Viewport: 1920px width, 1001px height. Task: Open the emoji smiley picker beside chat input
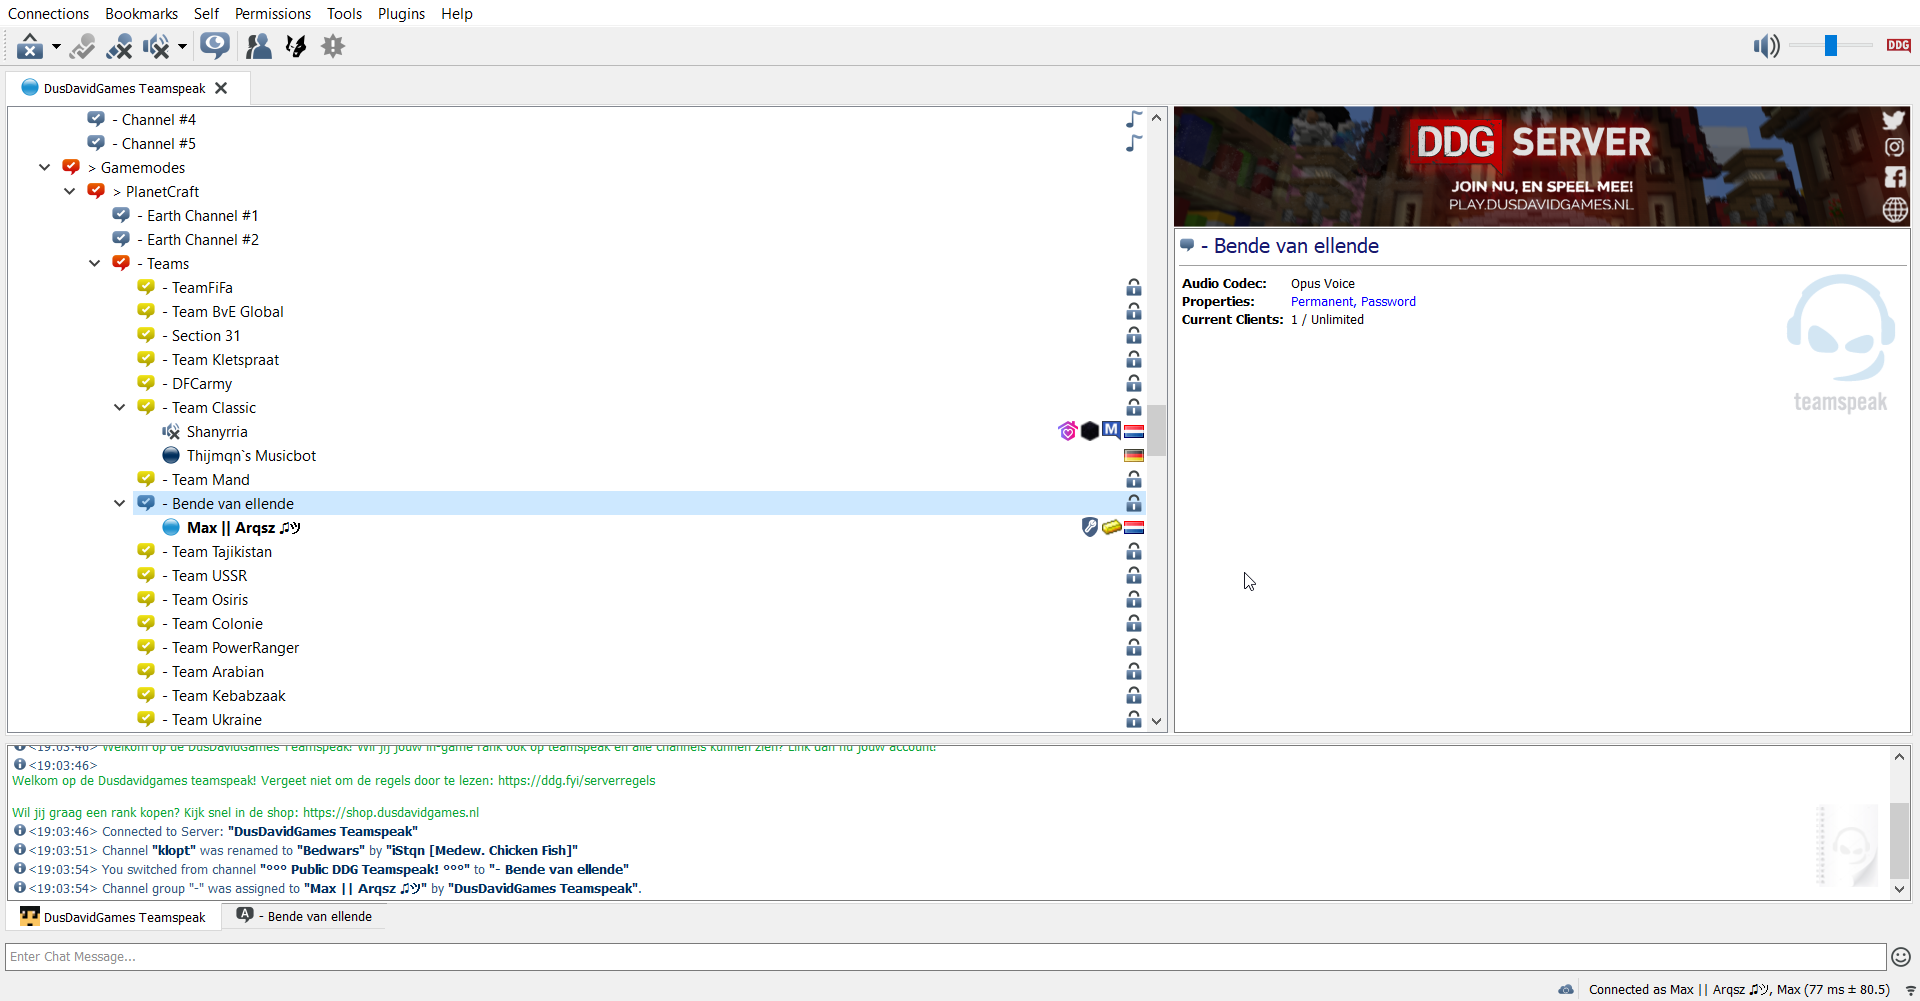point(1901,957)
